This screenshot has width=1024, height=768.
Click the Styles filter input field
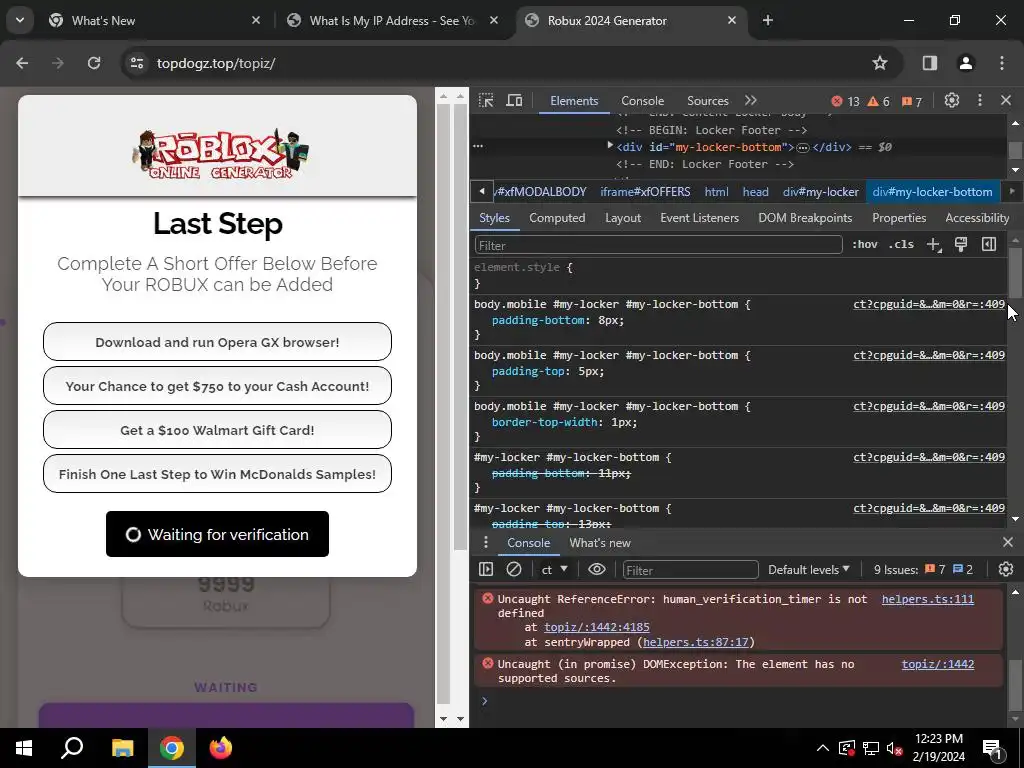(658, 245)
